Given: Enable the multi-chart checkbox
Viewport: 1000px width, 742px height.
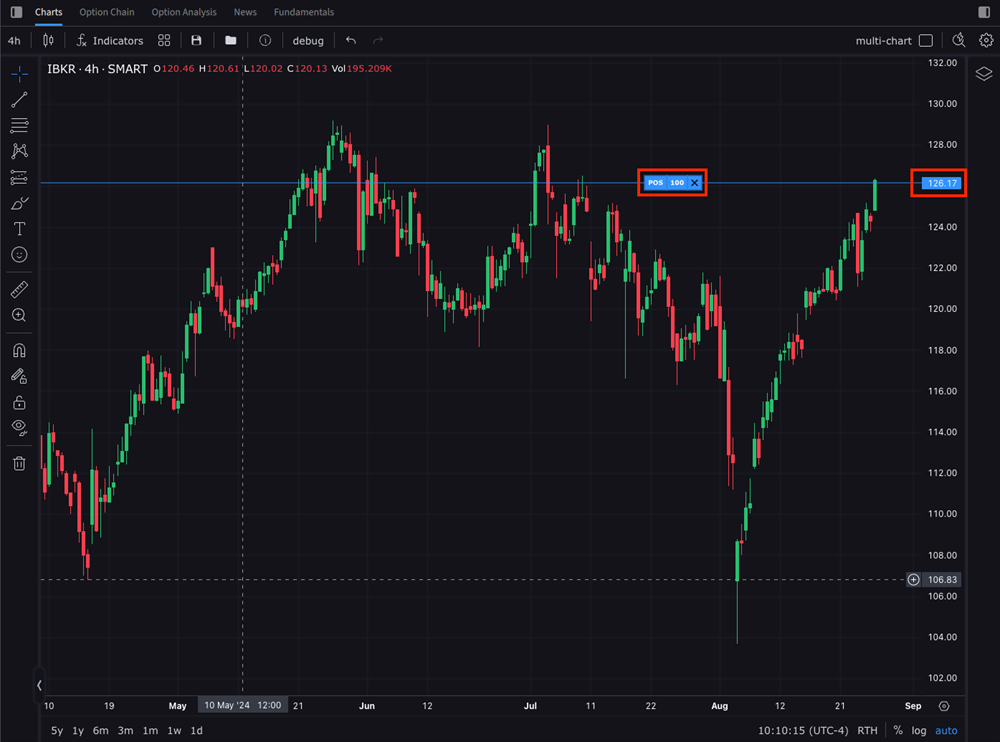Looking at the screenshot, I should pos(926,40).
